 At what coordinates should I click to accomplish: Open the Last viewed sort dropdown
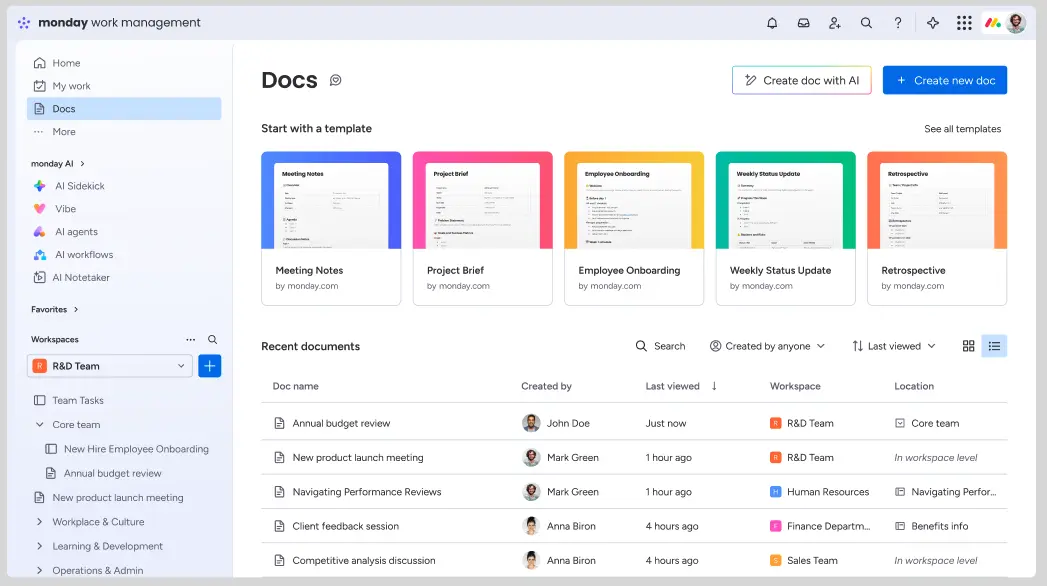pos(893,346)
